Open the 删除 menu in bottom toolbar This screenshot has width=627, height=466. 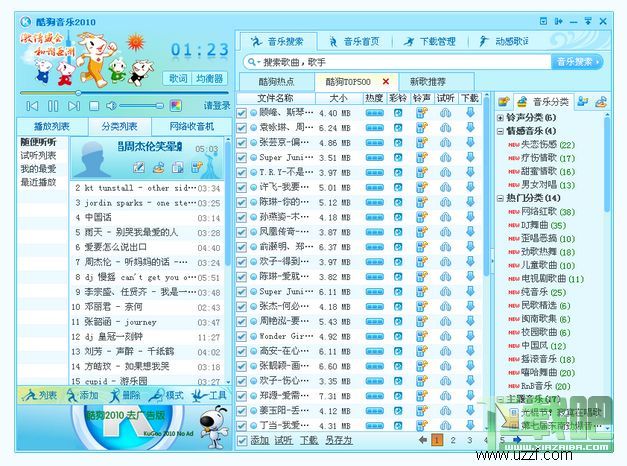(x=125, y=396)
